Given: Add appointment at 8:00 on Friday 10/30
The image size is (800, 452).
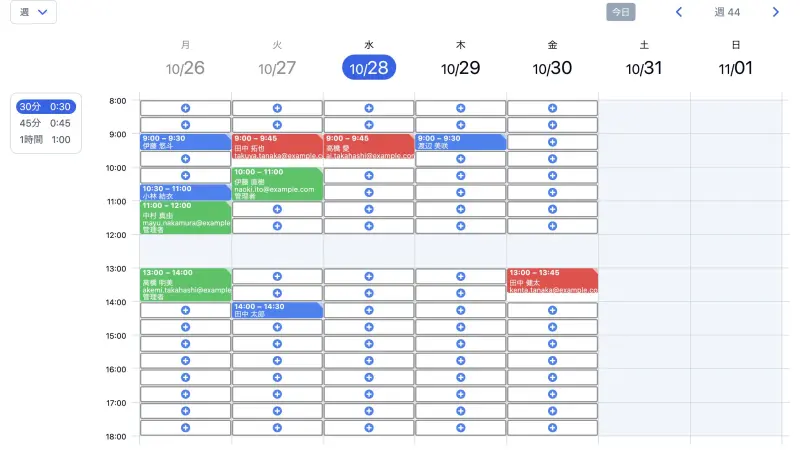Looking at the screenshot, I should 552,108.
